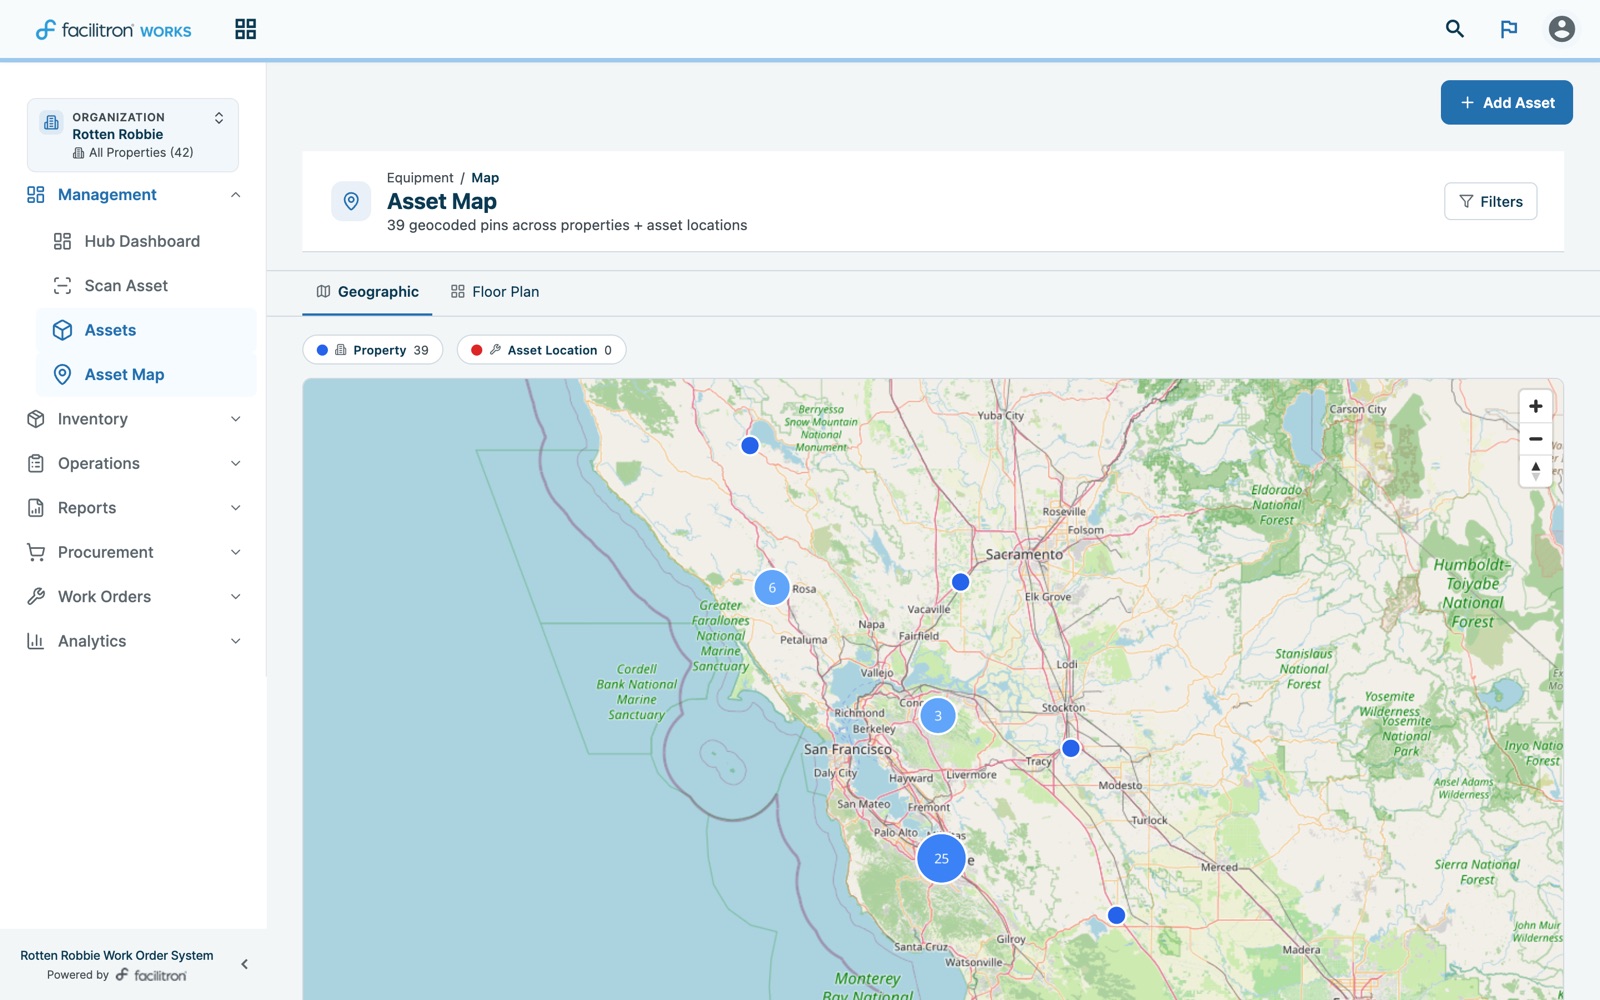Collapse the Management section
The height and width of the screenshot is (1000, 1600).
pyautogui.click(x=133, y=195)
